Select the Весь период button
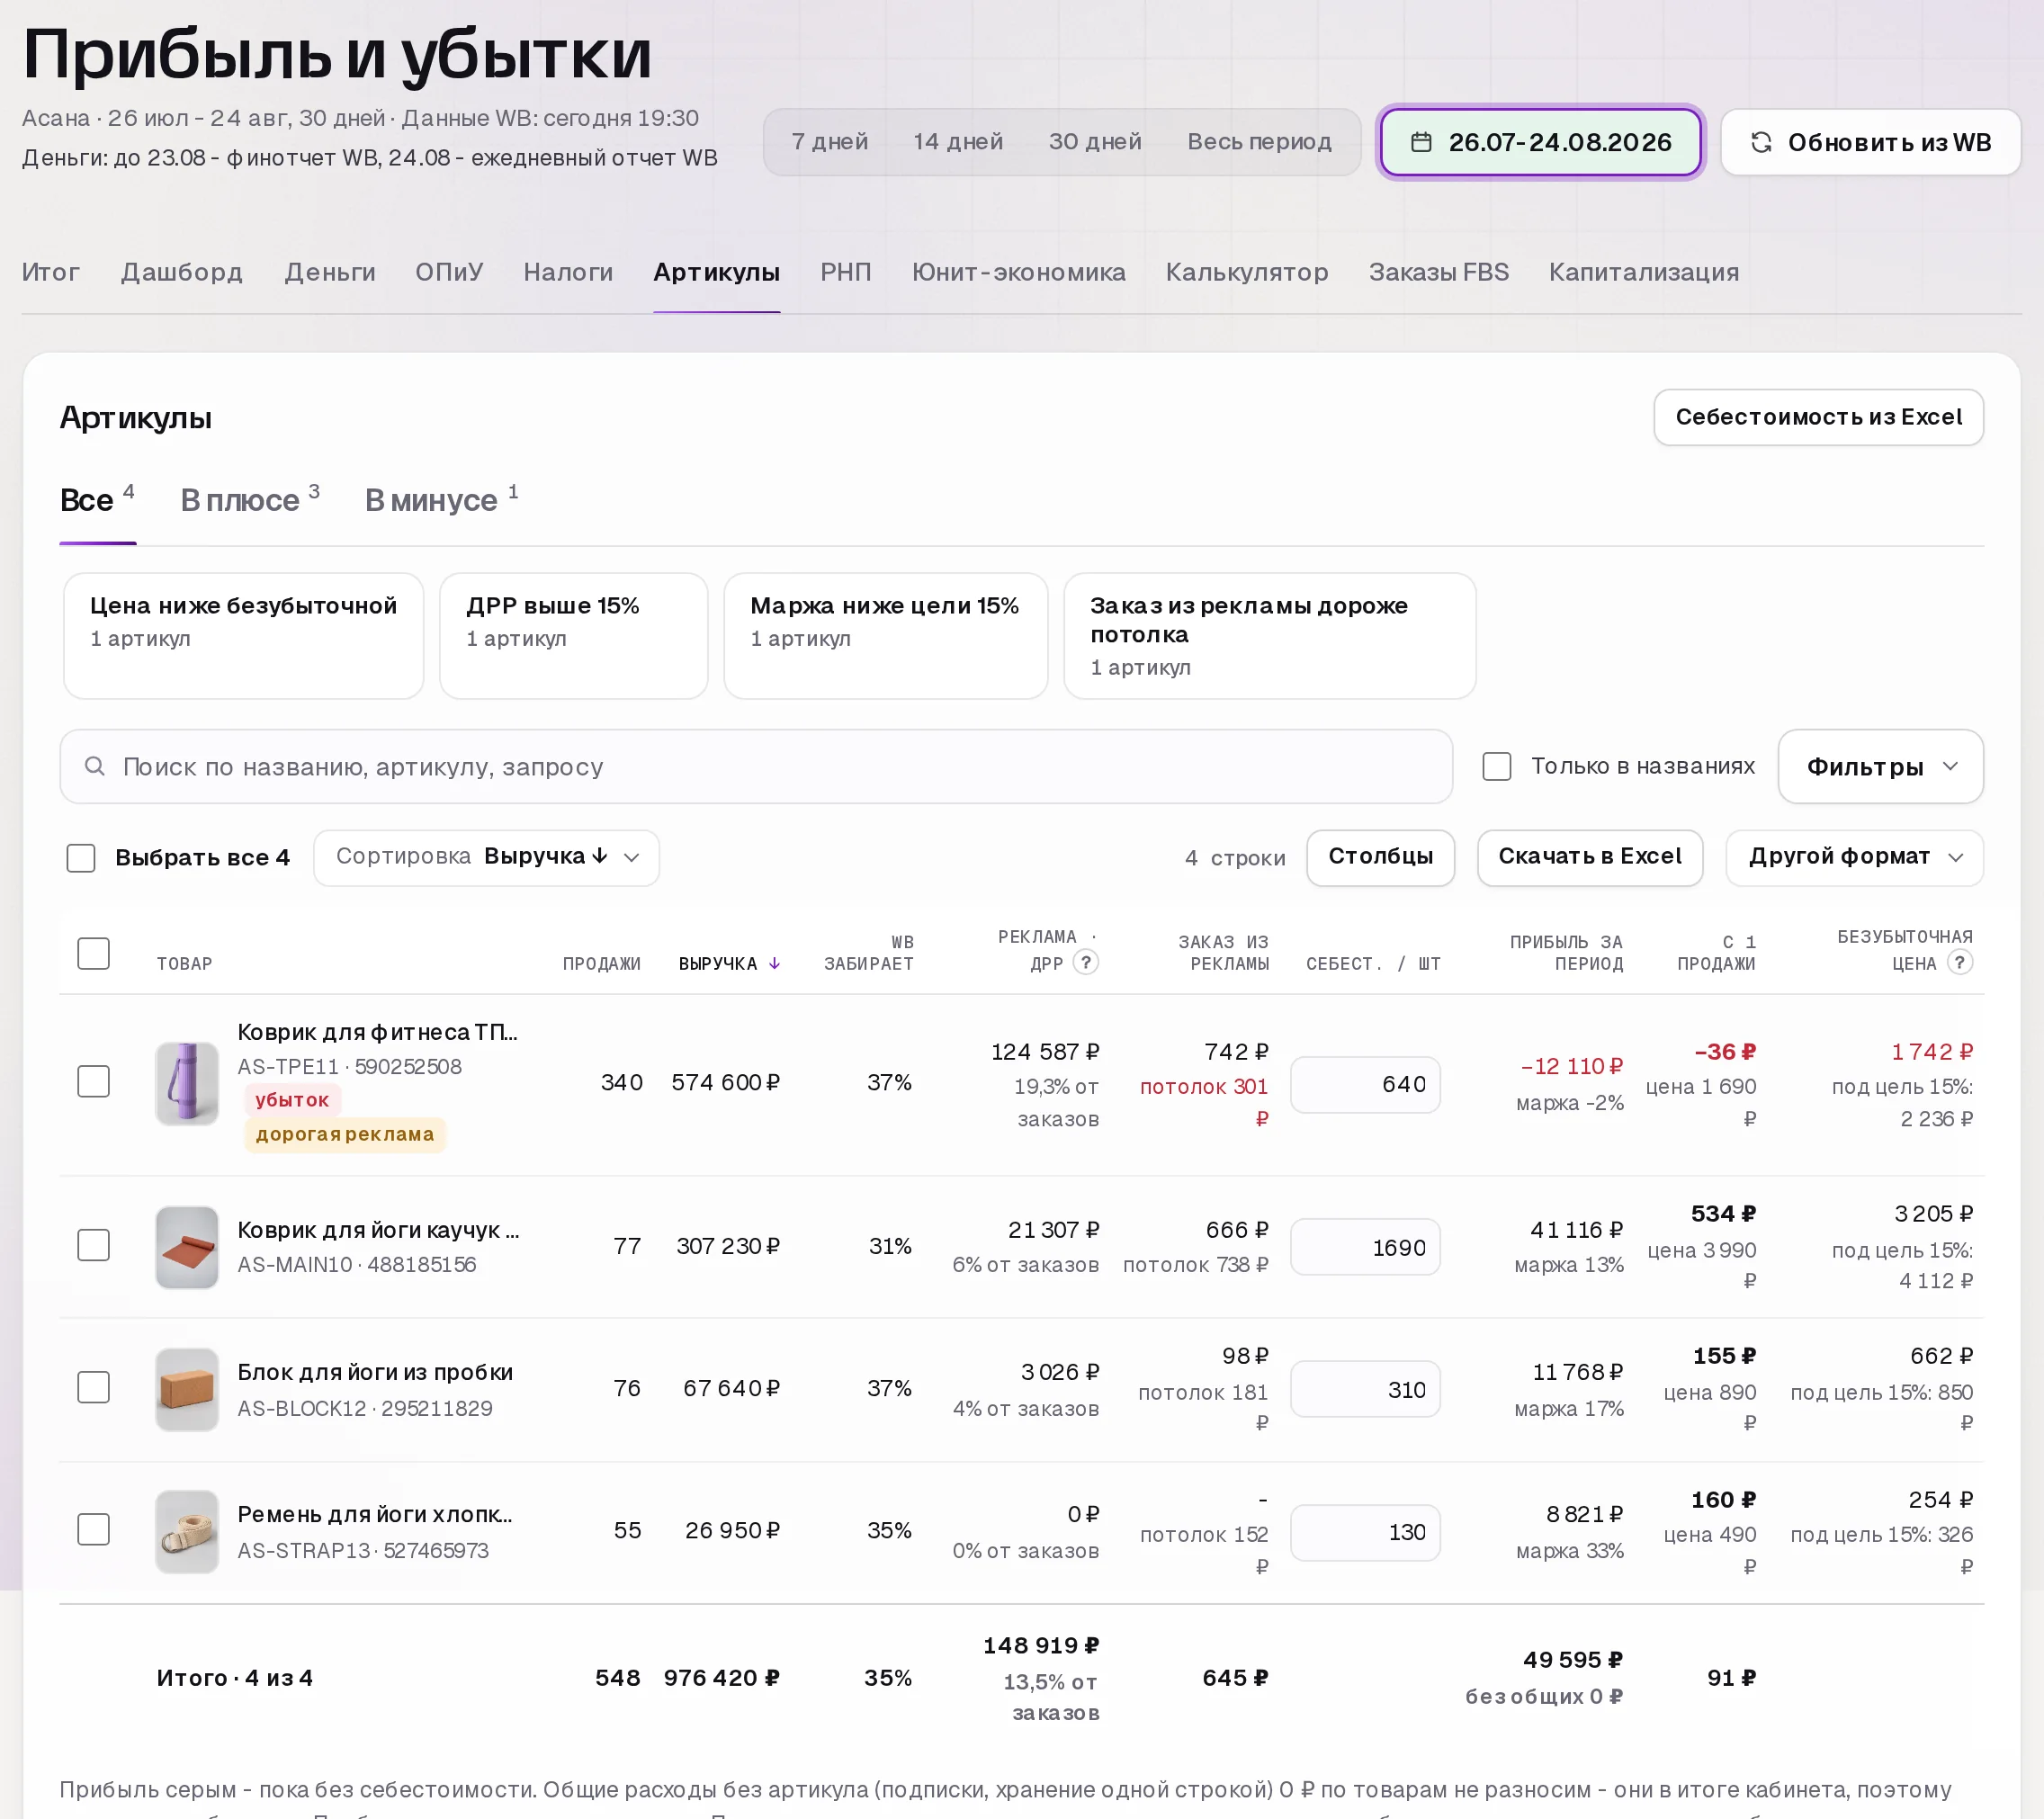 coord(1259,142)
